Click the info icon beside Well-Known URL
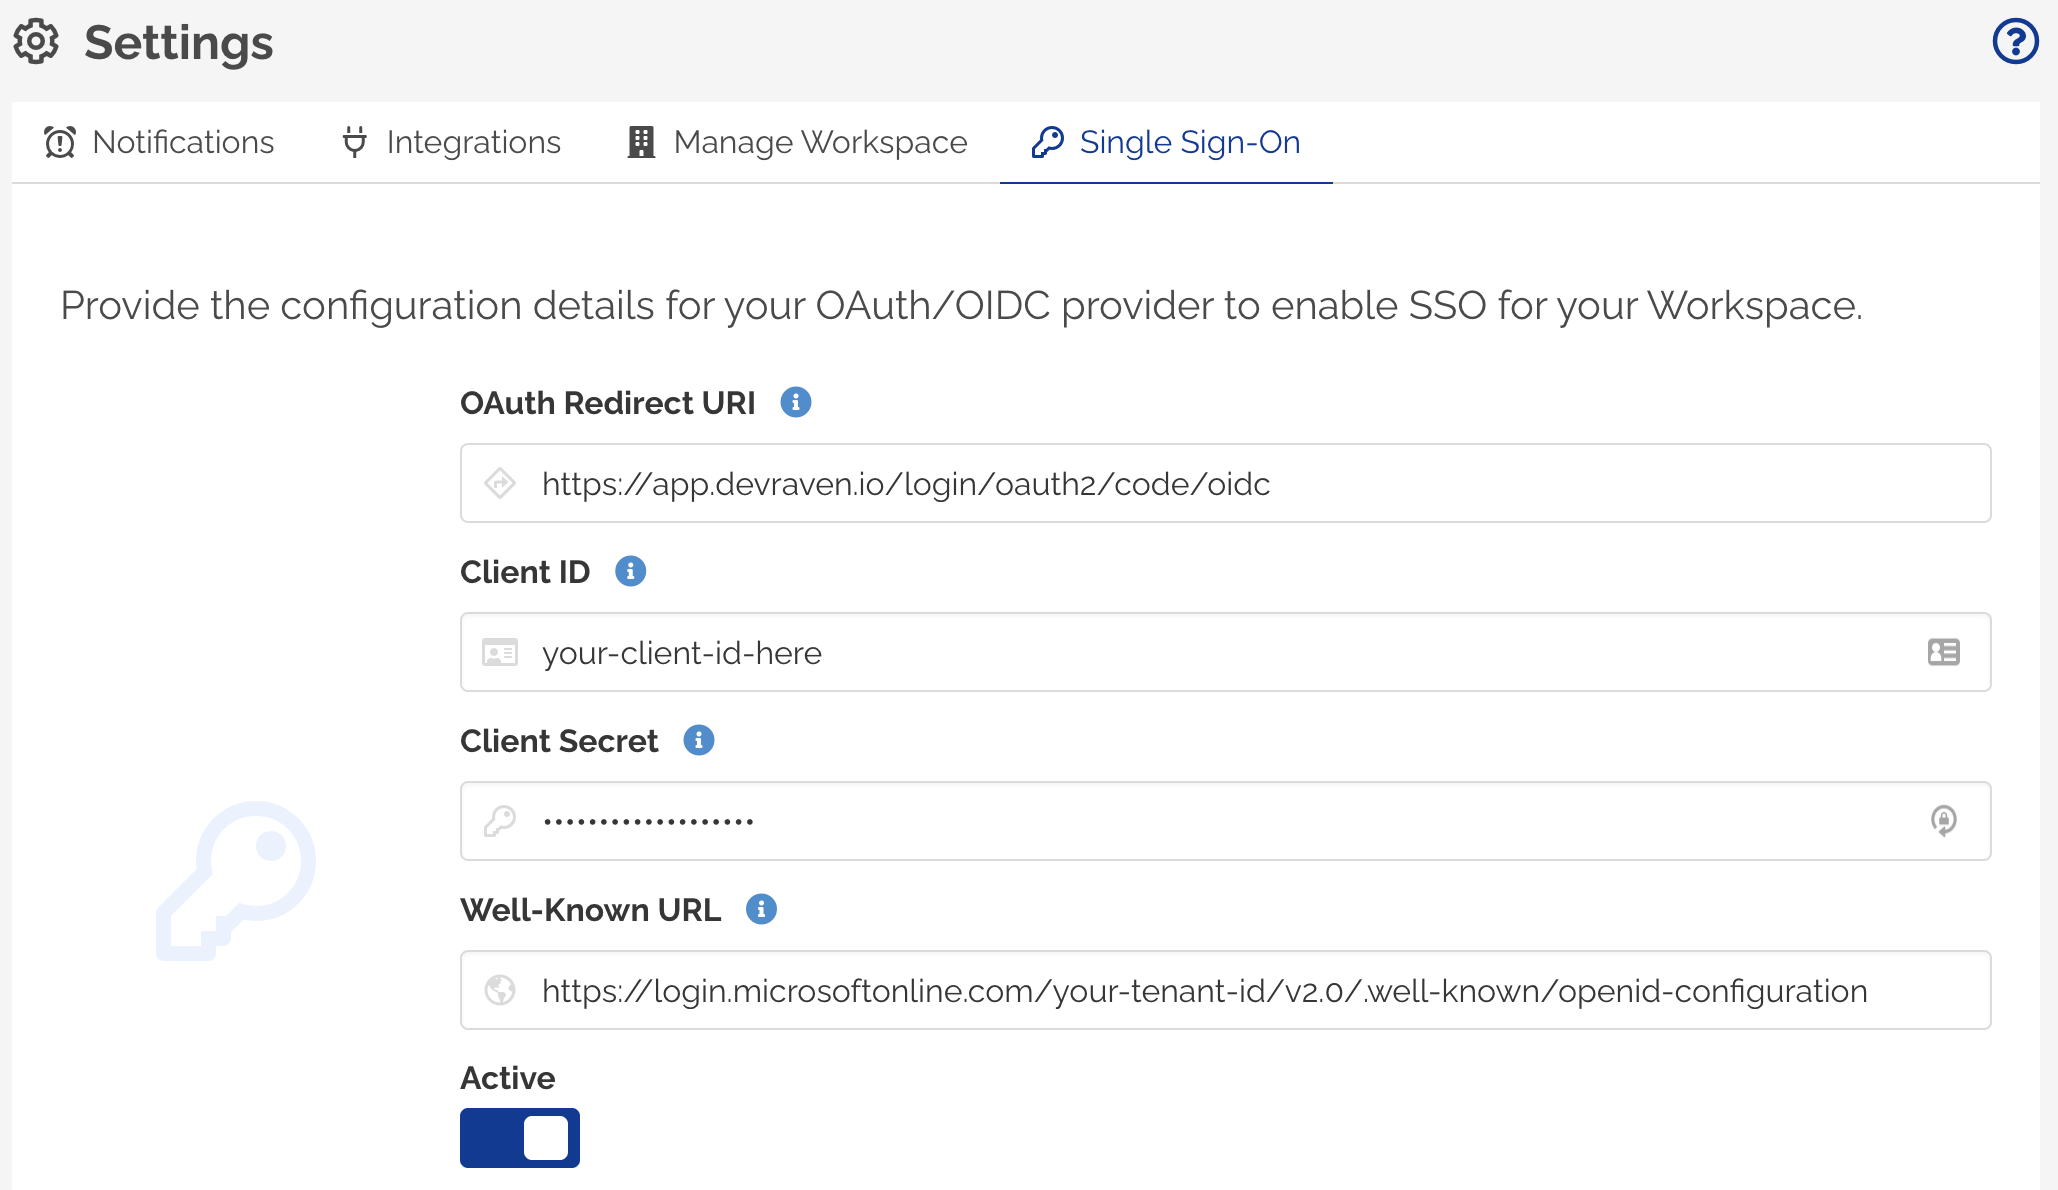 point(762,909)
